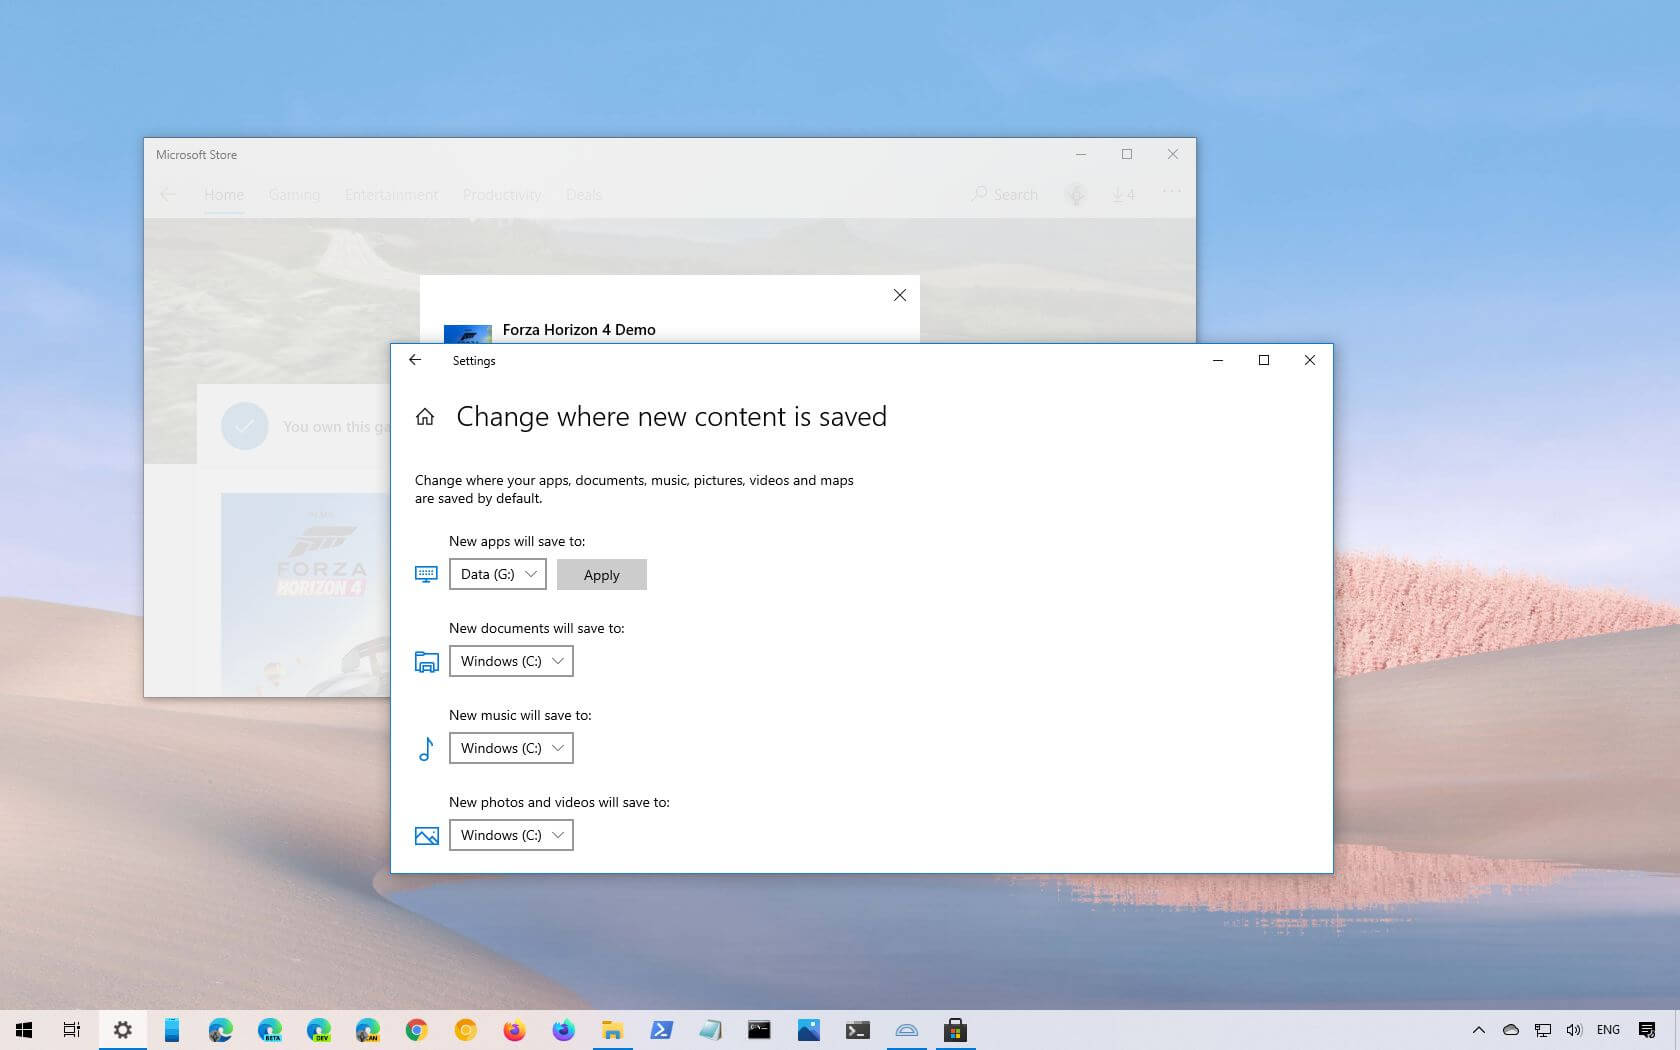Dismiss the Forza Horizon 4 Demo popup
Image resolution: width=1680 pixels, height=1050 pixels.
tap(899, 295)
